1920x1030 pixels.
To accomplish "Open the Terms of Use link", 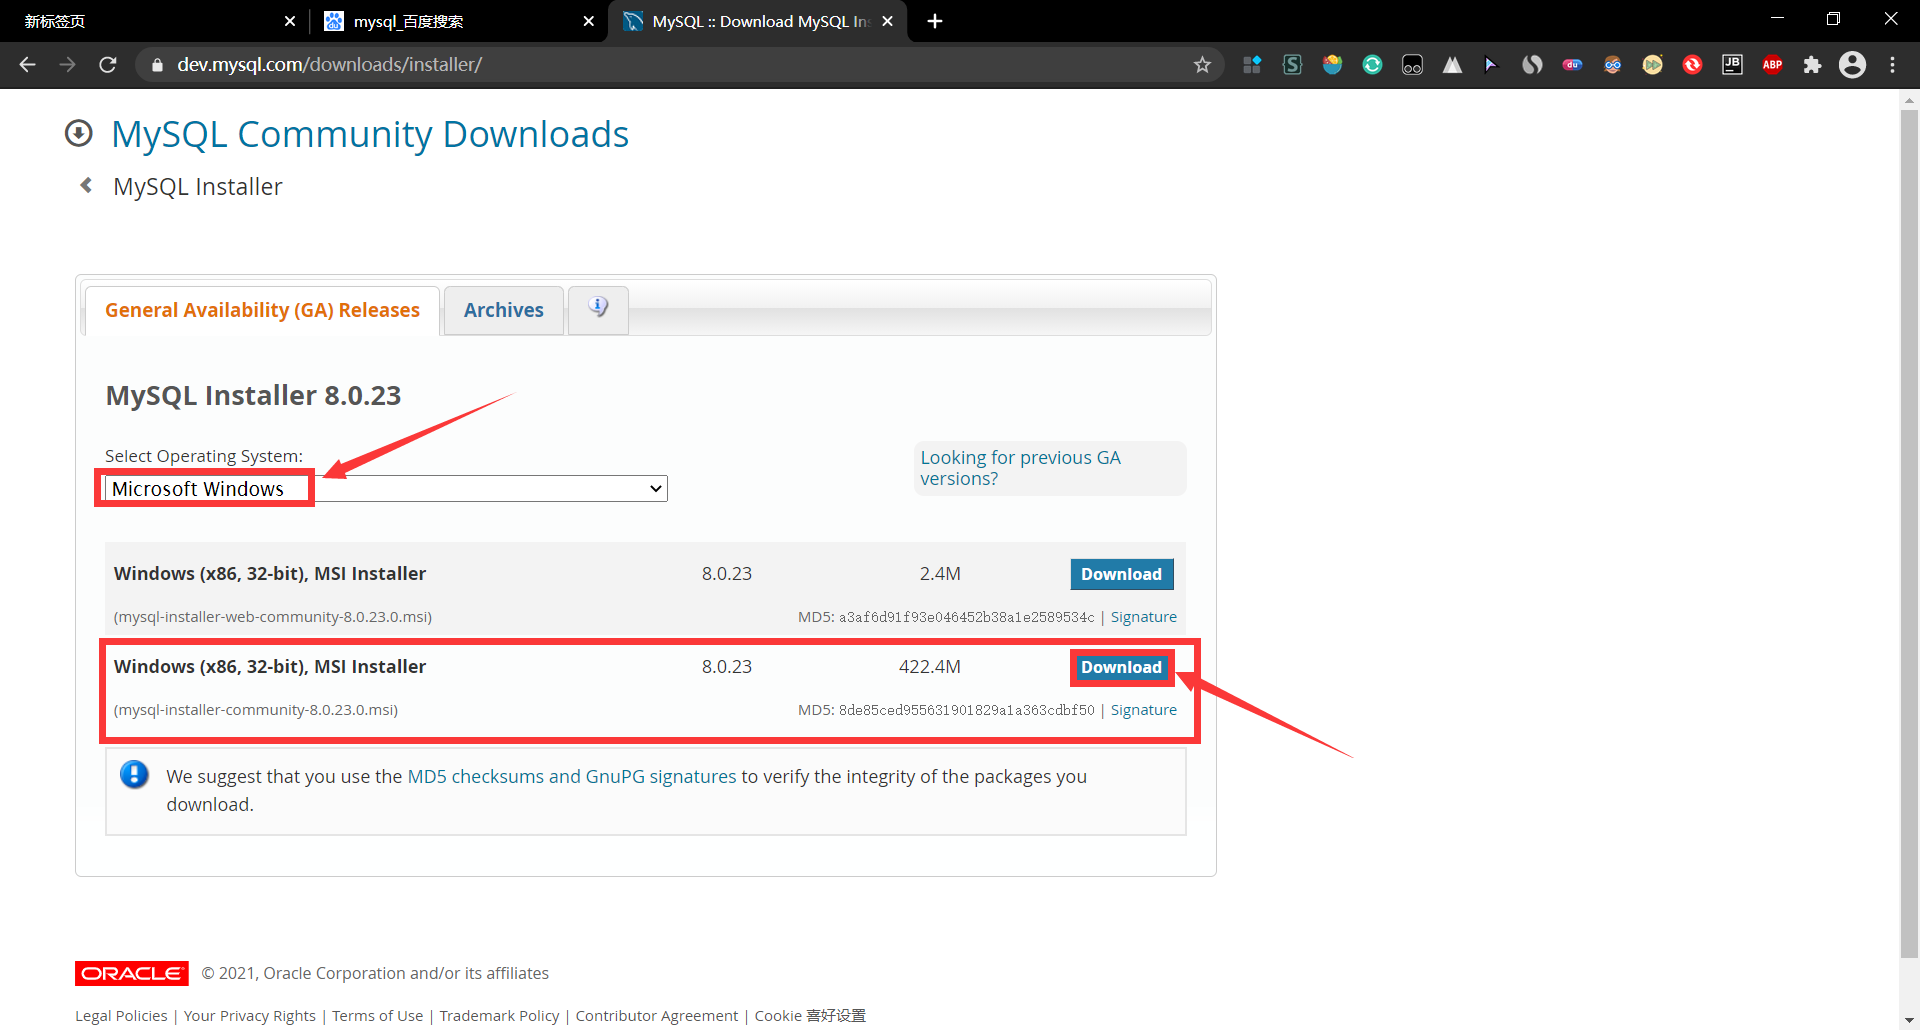I will point(377,1016).
